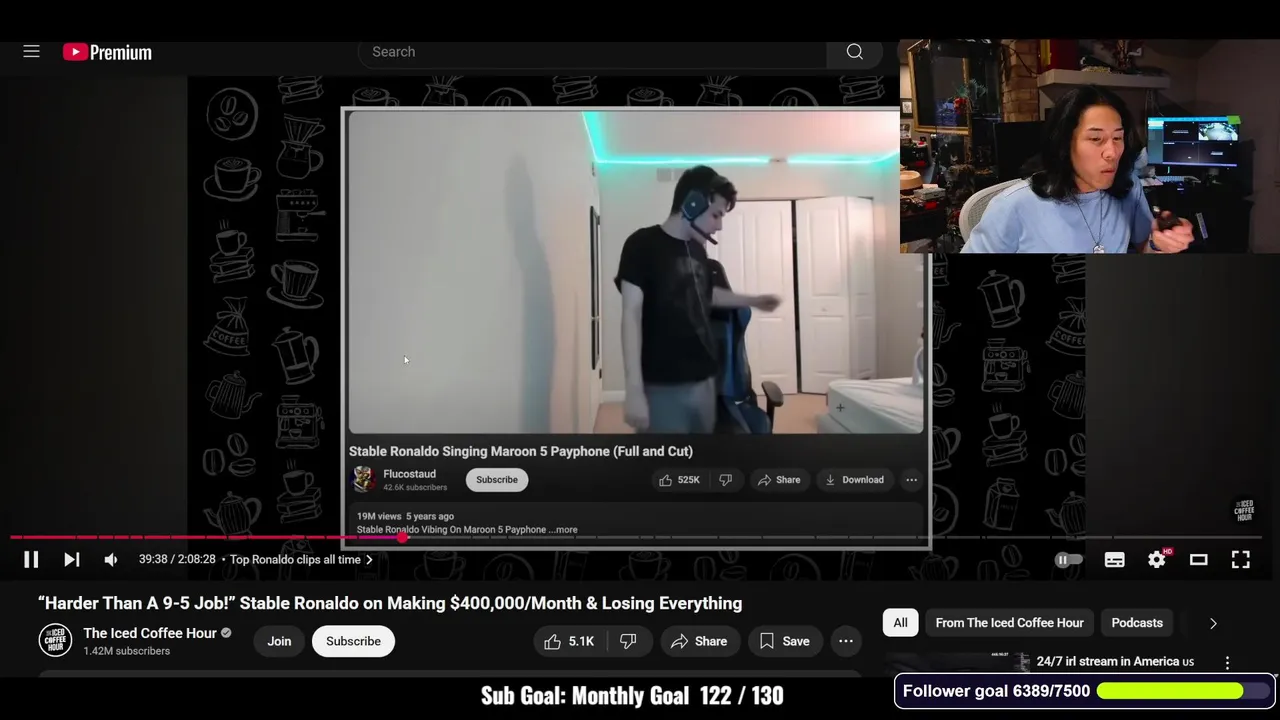Screen dimensions: 1280x720
Task: Click into the YouTube search field
Action: [592, 52]
